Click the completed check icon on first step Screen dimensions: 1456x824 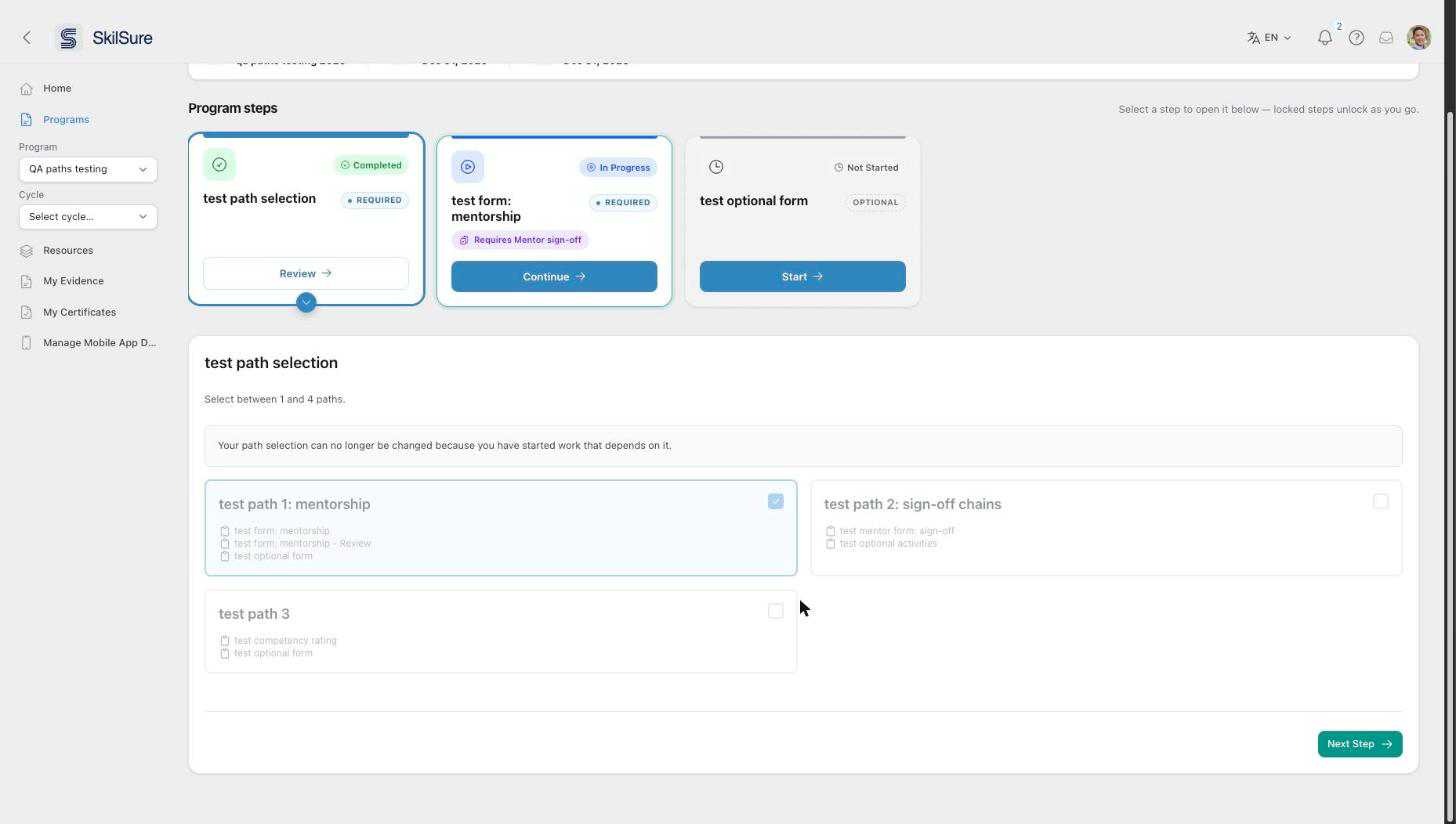(x=219, y=164)
